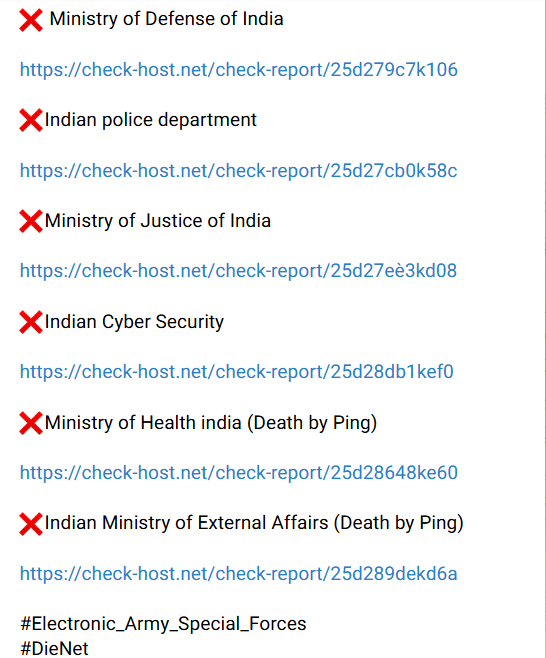Follow the check-host link ending 3kd08

coord(238,271)
